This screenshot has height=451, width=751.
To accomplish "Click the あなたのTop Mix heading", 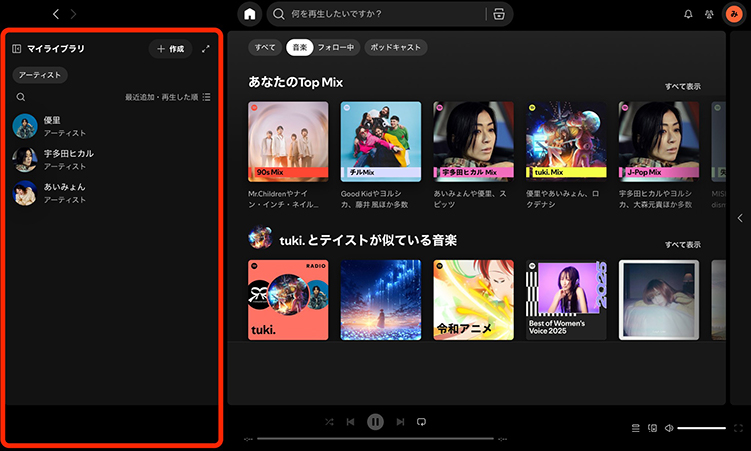I will pyautogui.click(x=296, y=82).
